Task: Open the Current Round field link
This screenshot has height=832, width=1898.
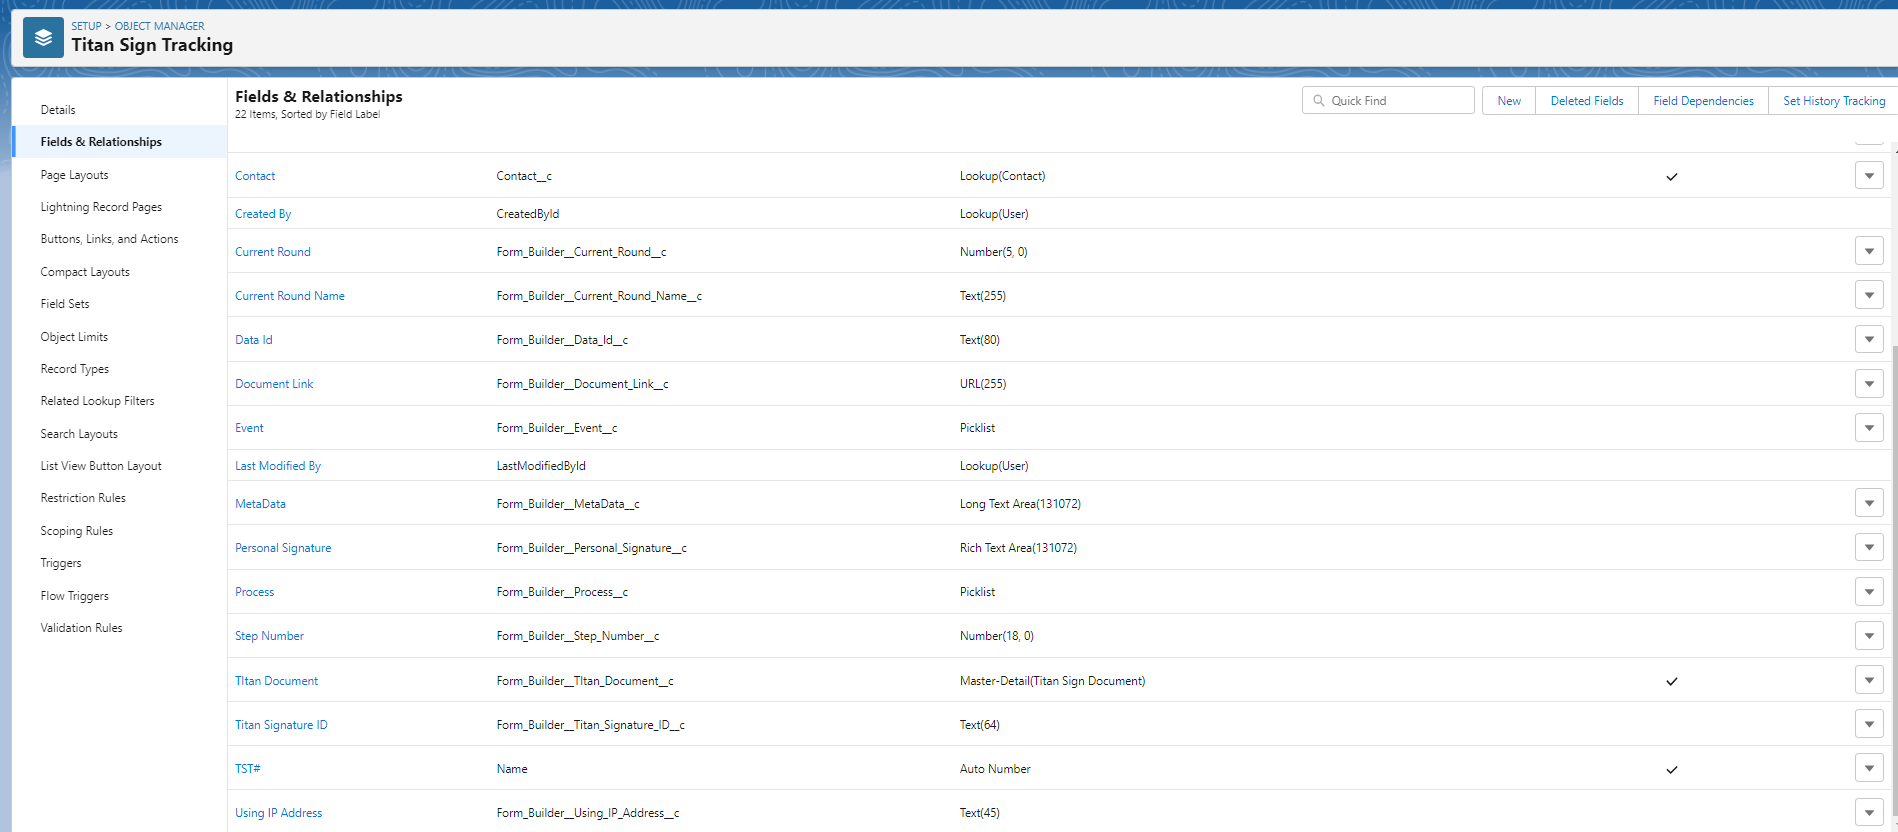Action: click(273, 252)
